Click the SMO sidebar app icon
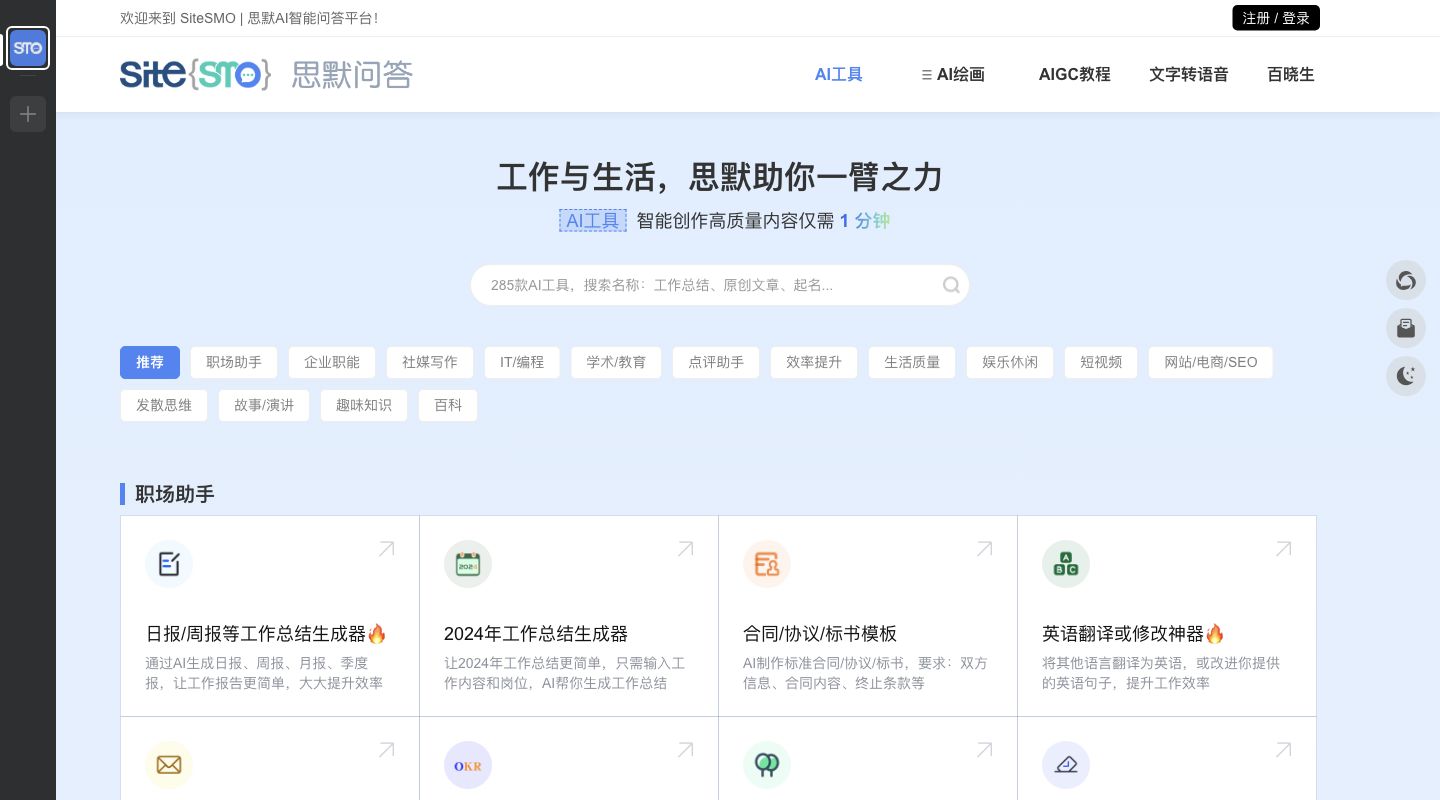1440x800 pixels. (x=28, y=48)
